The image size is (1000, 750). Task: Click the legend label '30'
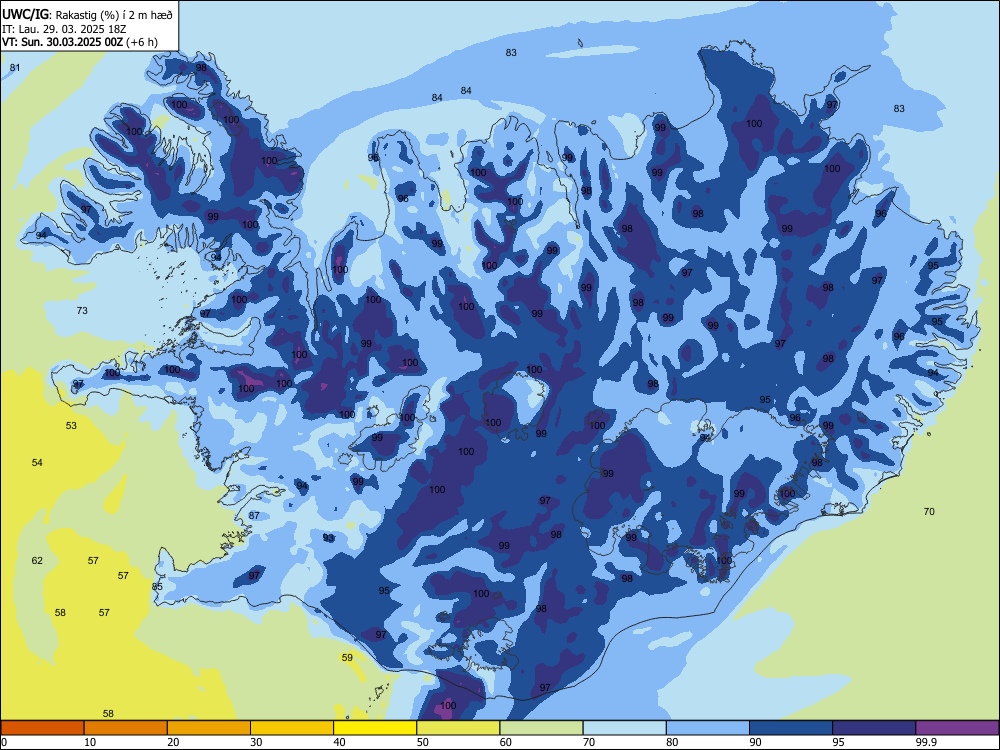click(x=256, y=742)
